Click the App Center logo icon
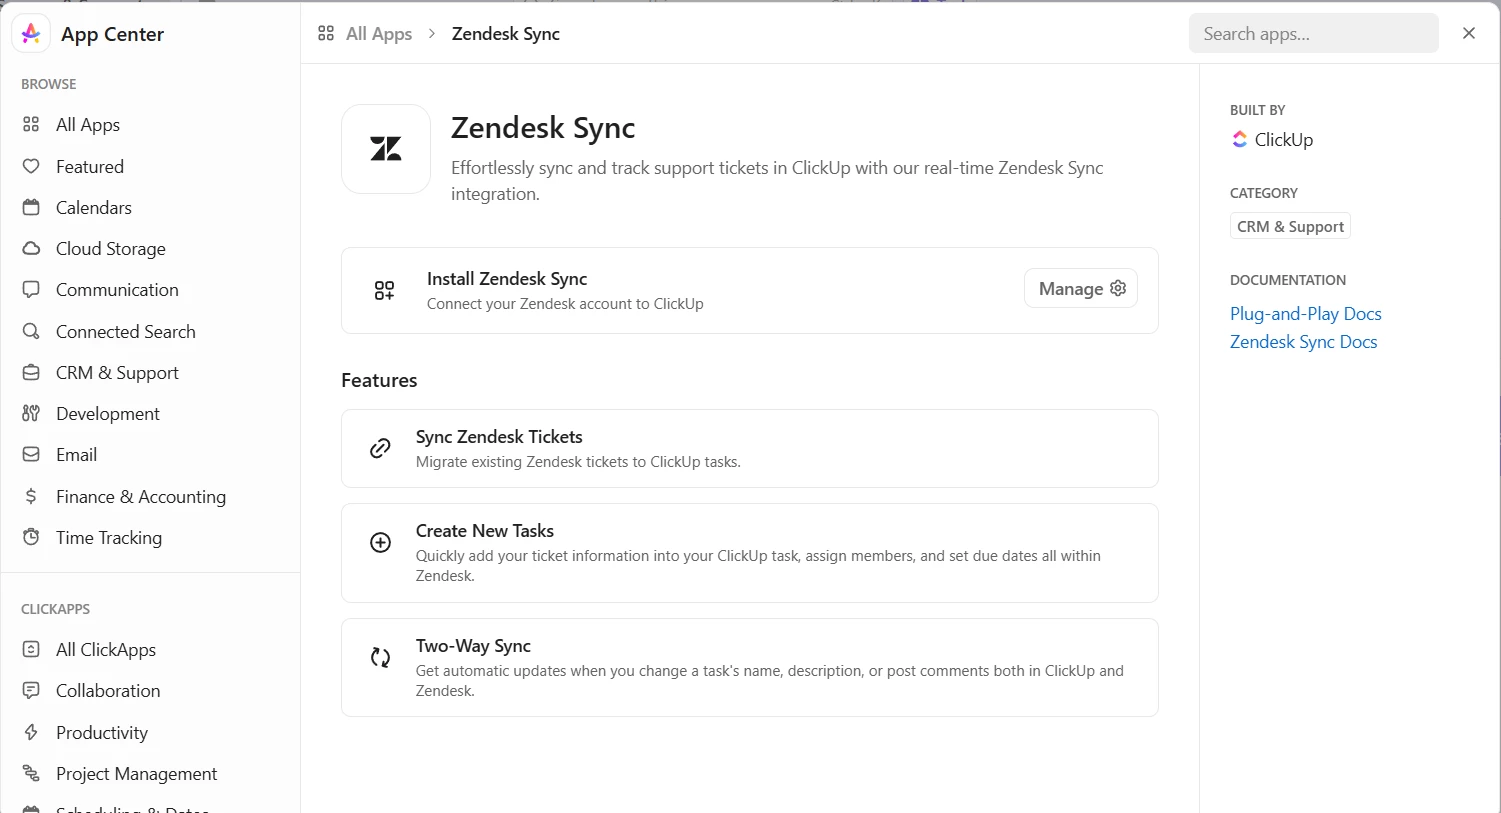This screenshot has width=1501, height=813. [x=31, y=34]
